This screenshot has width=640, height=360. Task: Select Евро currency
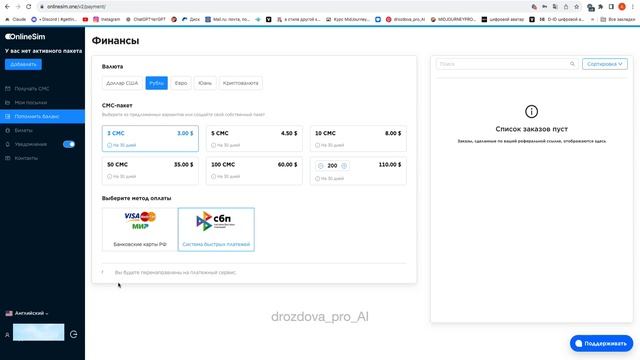[181, 83]
